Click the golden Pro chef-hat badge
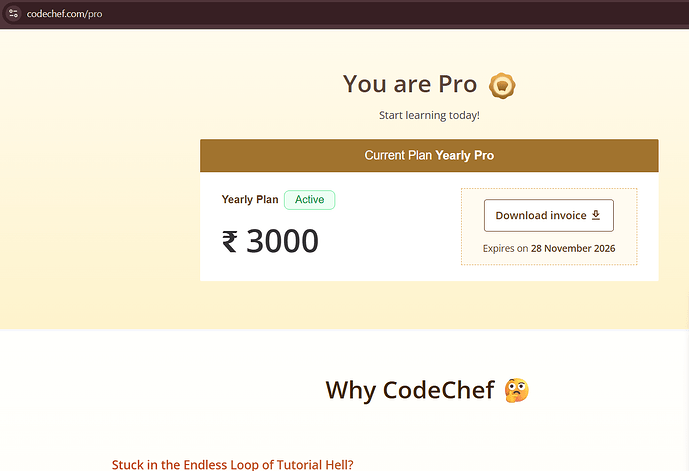 coord(502,85)
